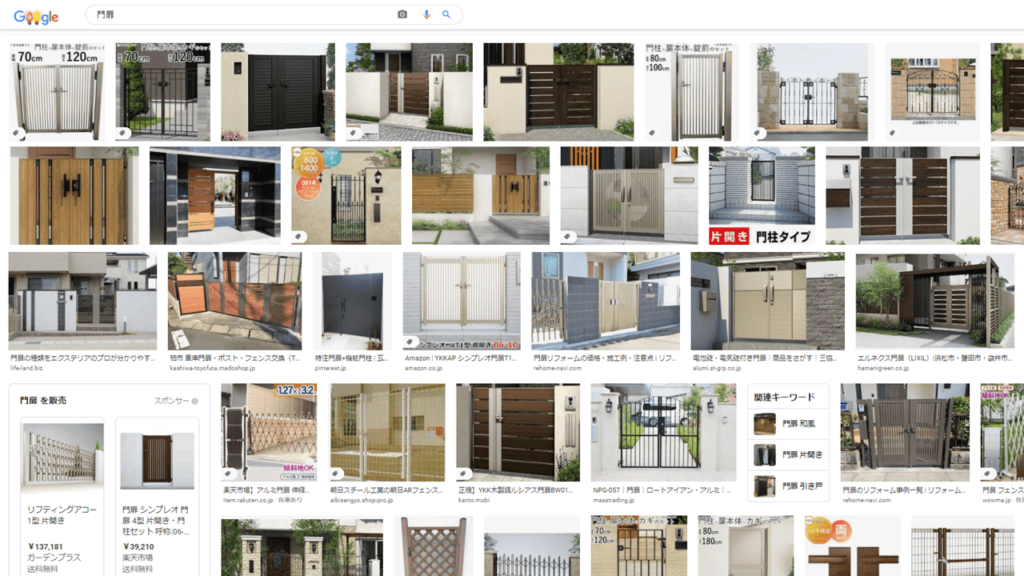
Task: Click the small thumbnail beside 門扉 和風
Action: tap(764, 424)
